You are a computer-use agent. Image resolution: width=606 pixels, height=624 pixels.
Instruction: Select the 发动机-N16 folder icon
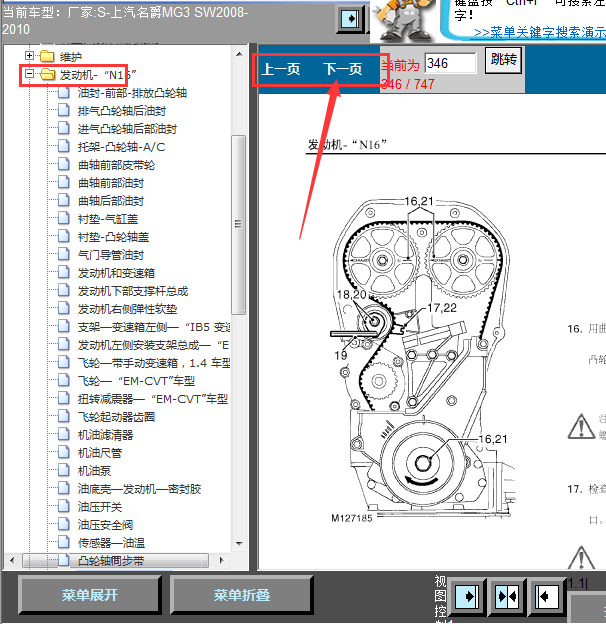(x=47, y=74)
